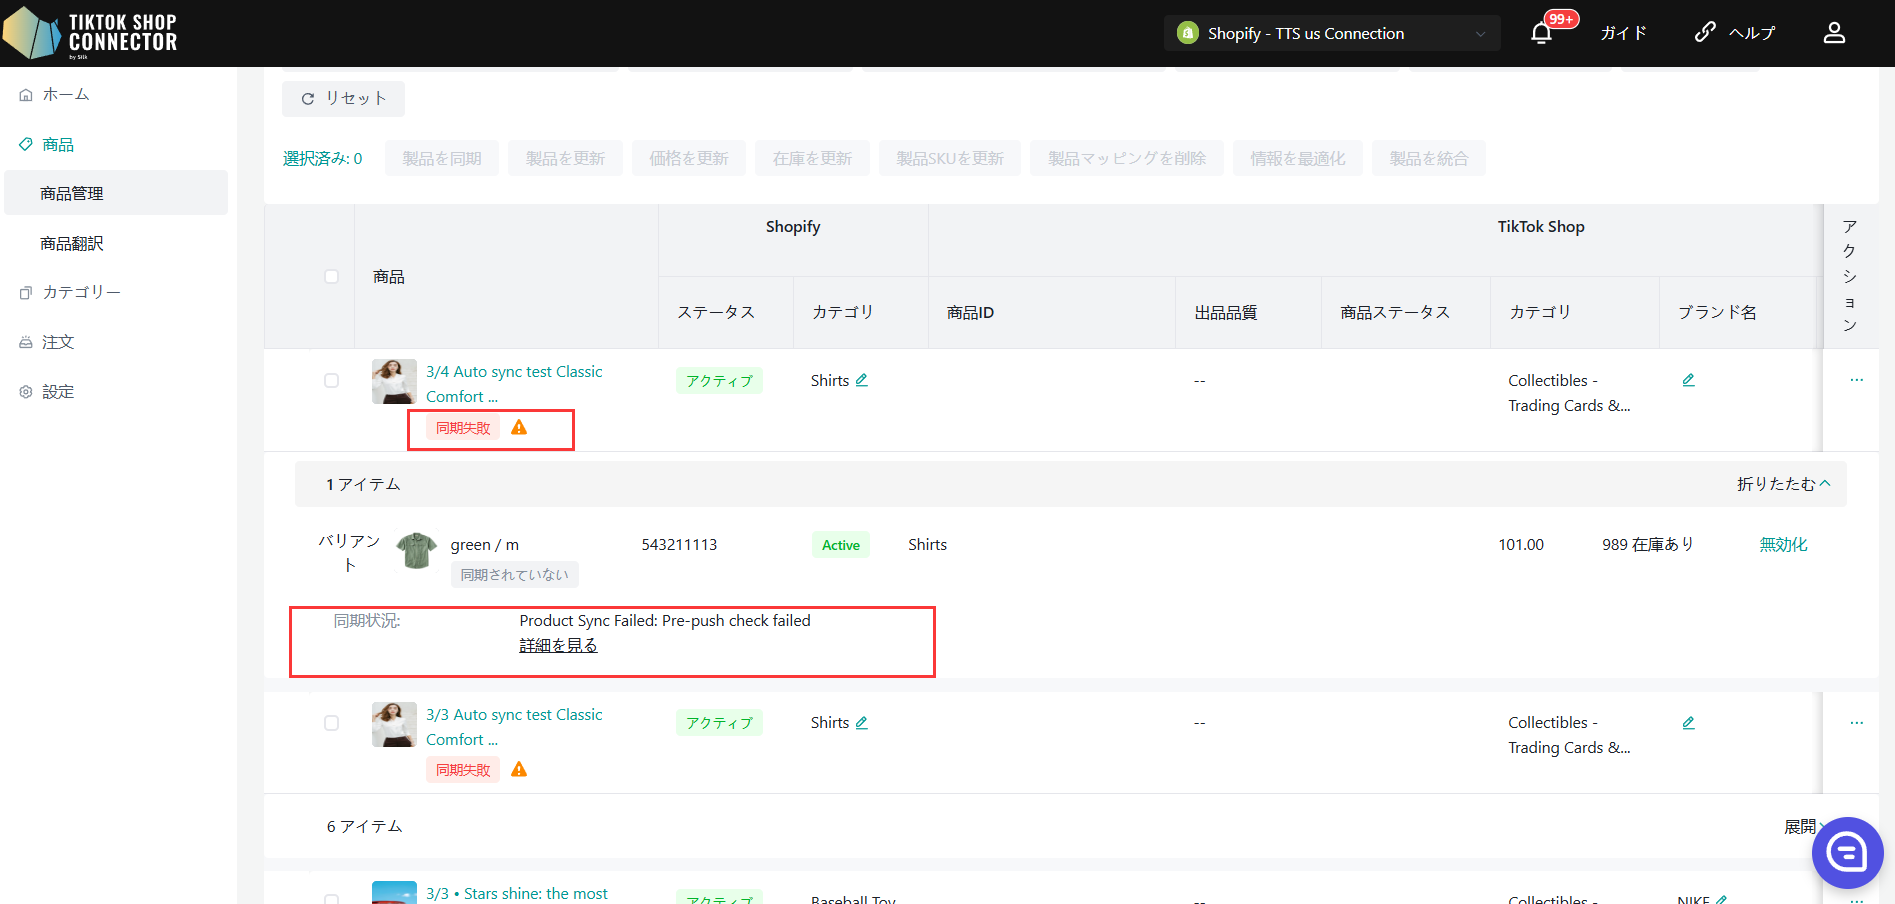Edit brand name for 3/4 Auto sync product
This screenshot has height=904, width=1895.
coord(1688,380)
